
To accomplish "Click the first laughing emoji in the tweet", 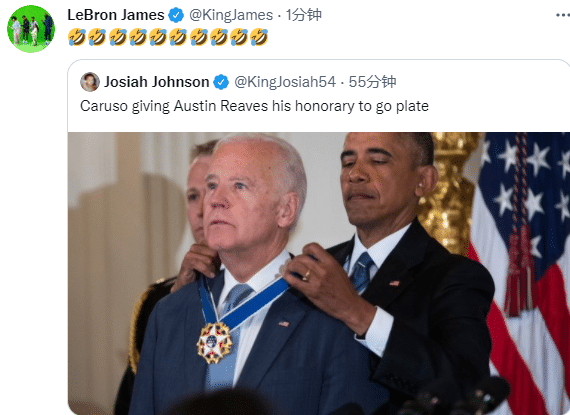I will coord(77,37).
